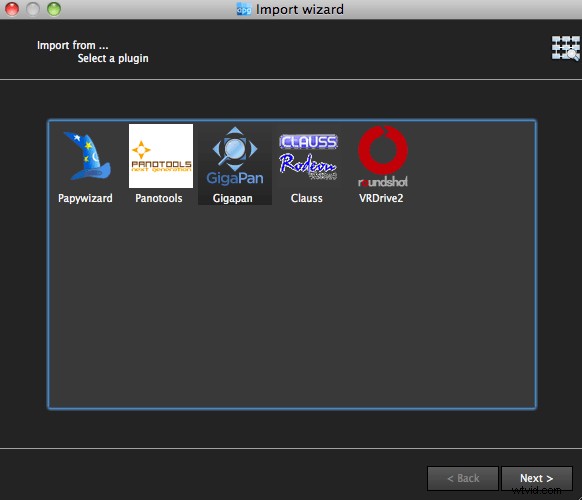The width and height of the screenshot is (582, 500).
Task: Select the Papywizard wizard hat plugin icon
Action: click(87, 156)
